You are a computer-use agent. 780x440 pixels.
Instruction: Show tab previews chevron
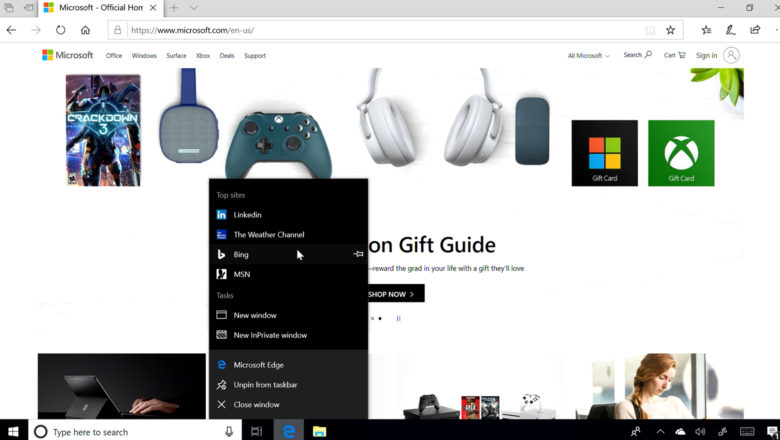pos(194,8)
